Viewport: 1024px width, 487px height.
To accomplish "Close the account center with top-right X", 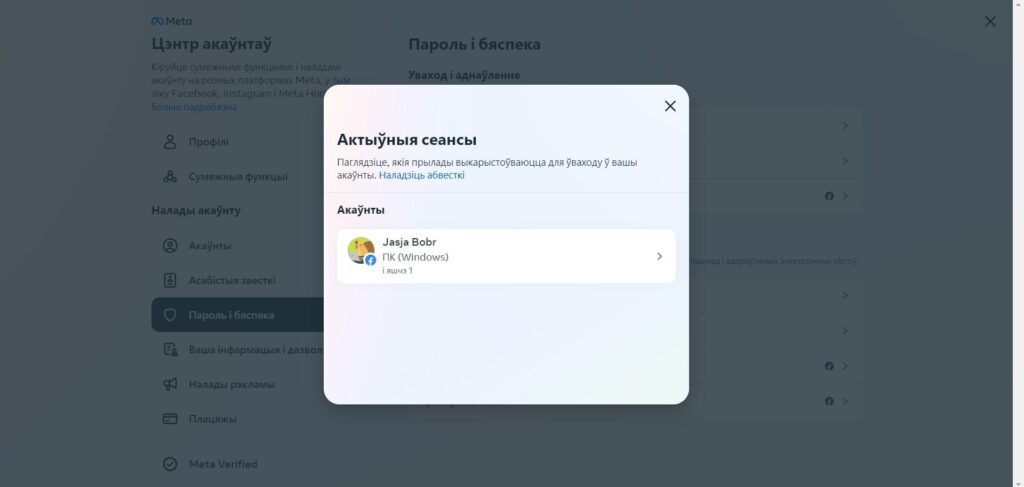I will [x=990, y=22].
